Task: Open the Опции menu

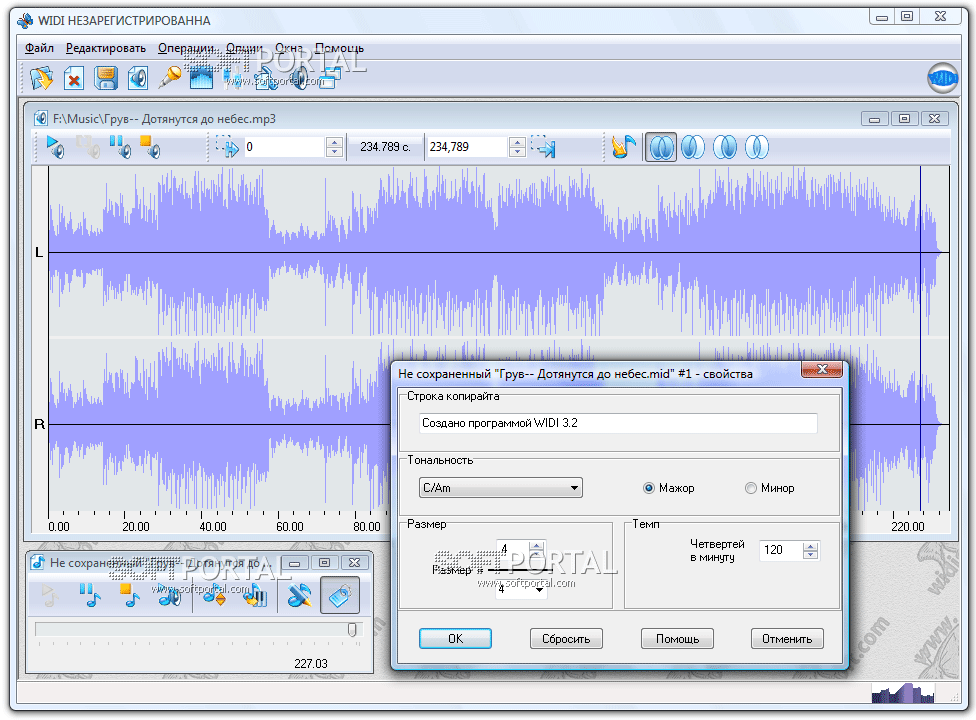Action: 244,48
